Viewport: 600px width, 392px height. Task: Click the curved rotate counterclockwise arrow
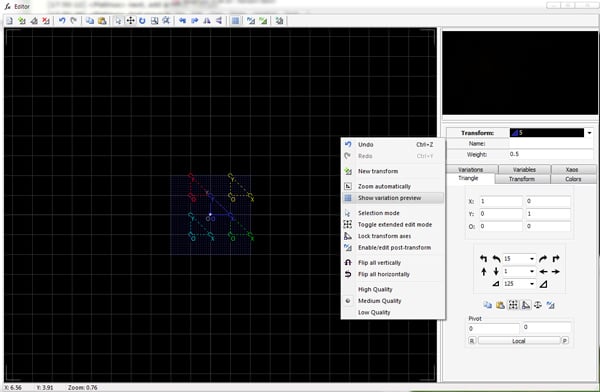tap(496, 259)
